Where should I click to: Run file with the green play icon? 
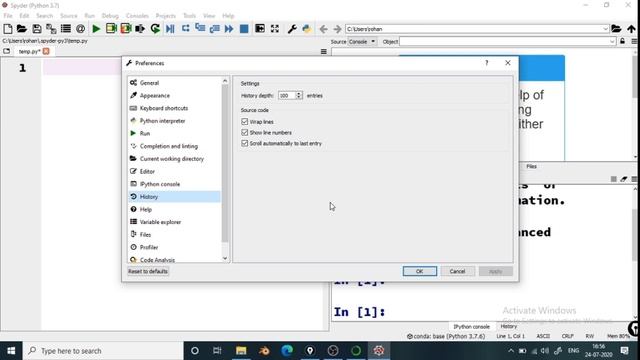(96, 29)
